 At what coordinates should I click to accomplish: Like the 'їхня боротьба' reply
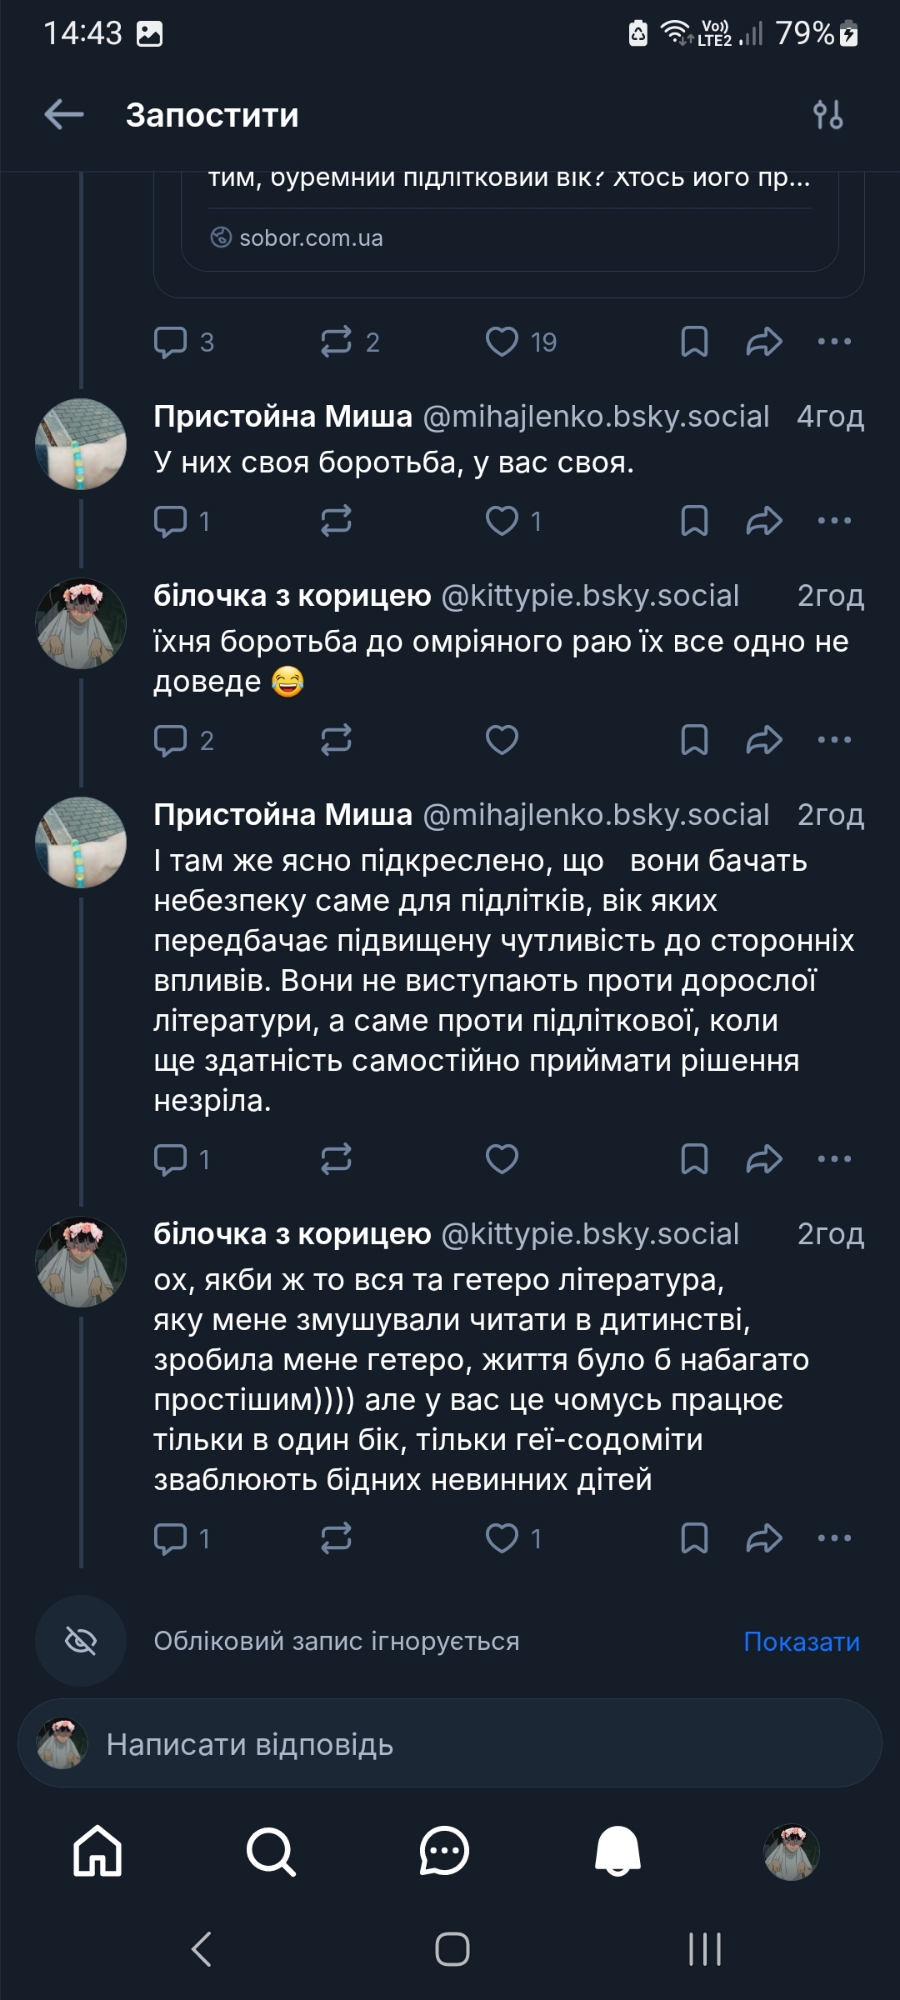coord(502,740)
